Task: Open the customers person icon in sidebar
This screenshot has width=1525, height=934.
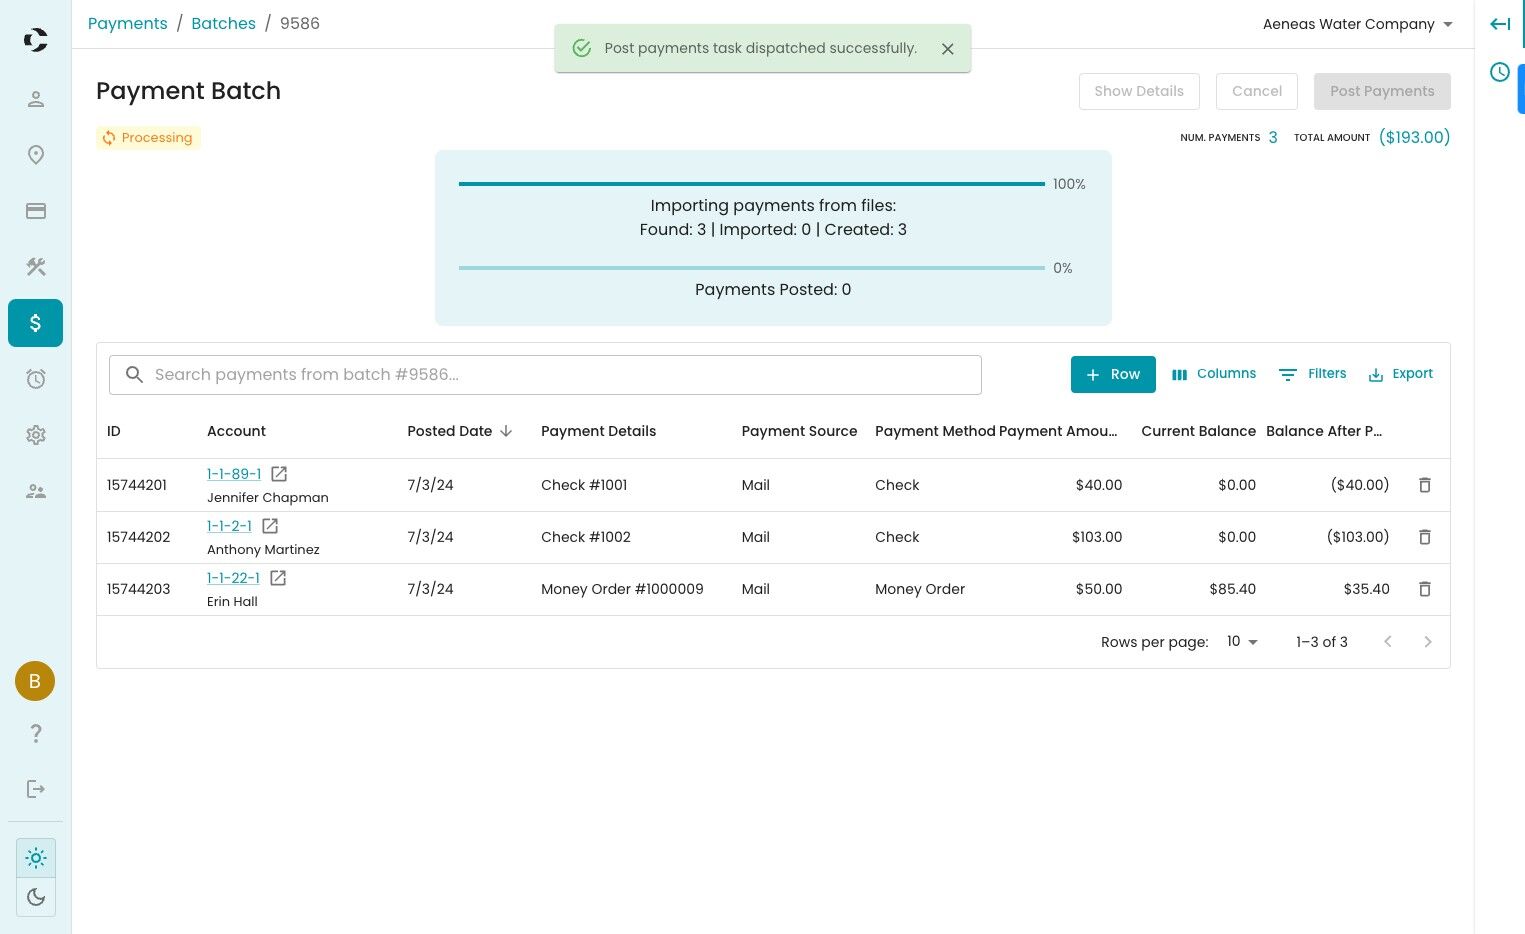Action: pos(36,99)
